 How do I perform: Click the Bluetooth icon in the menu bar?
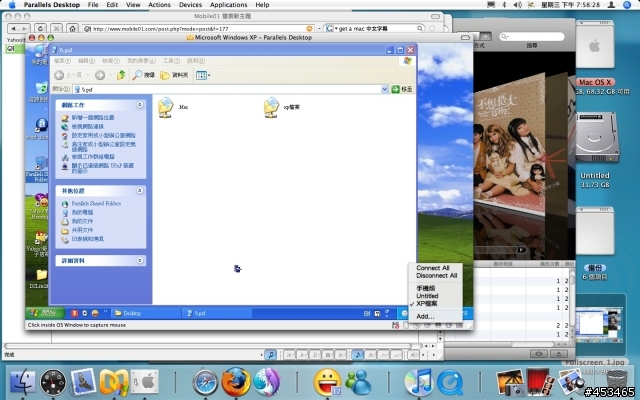click(x=504, y=5)
